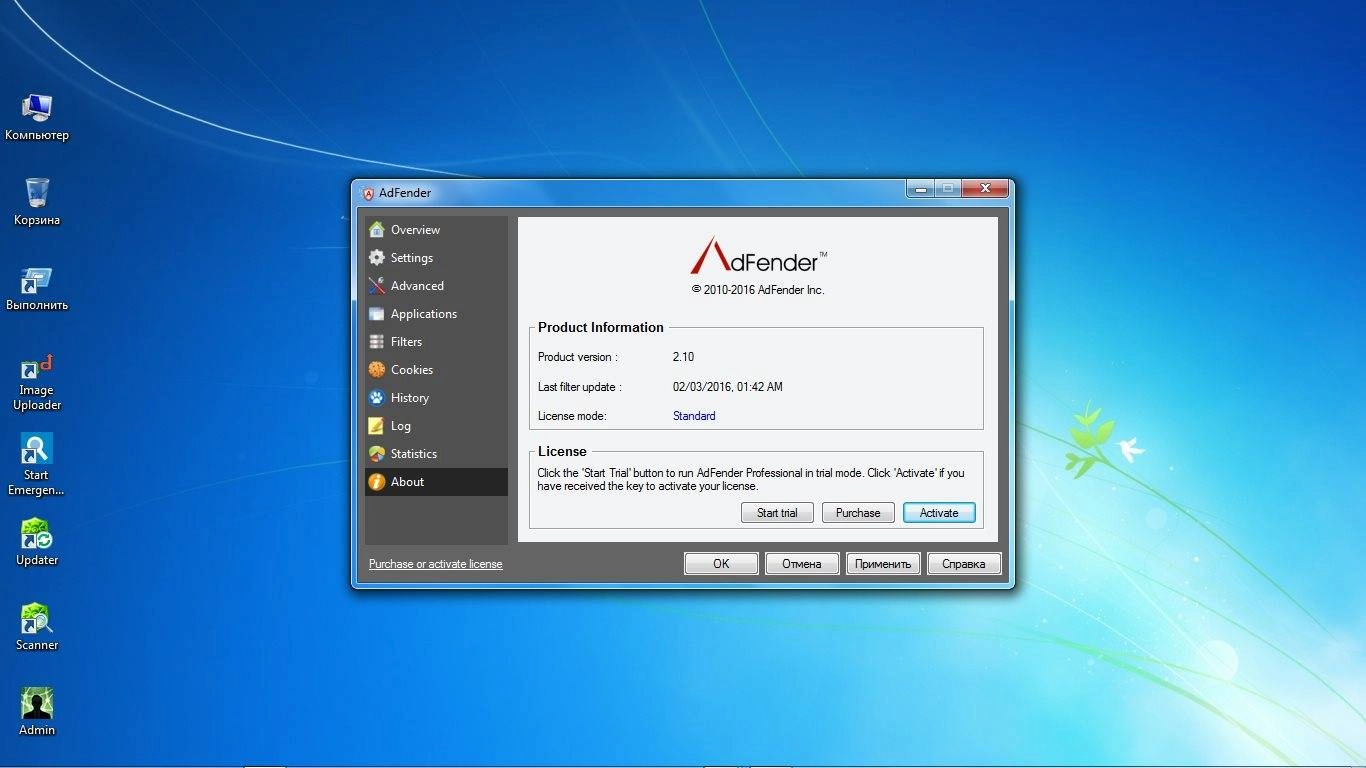Image resolution: width=1366 pixels, height=768 pixels.
Task: Go to the Advanced section
Action: click(x=436, y=285)
